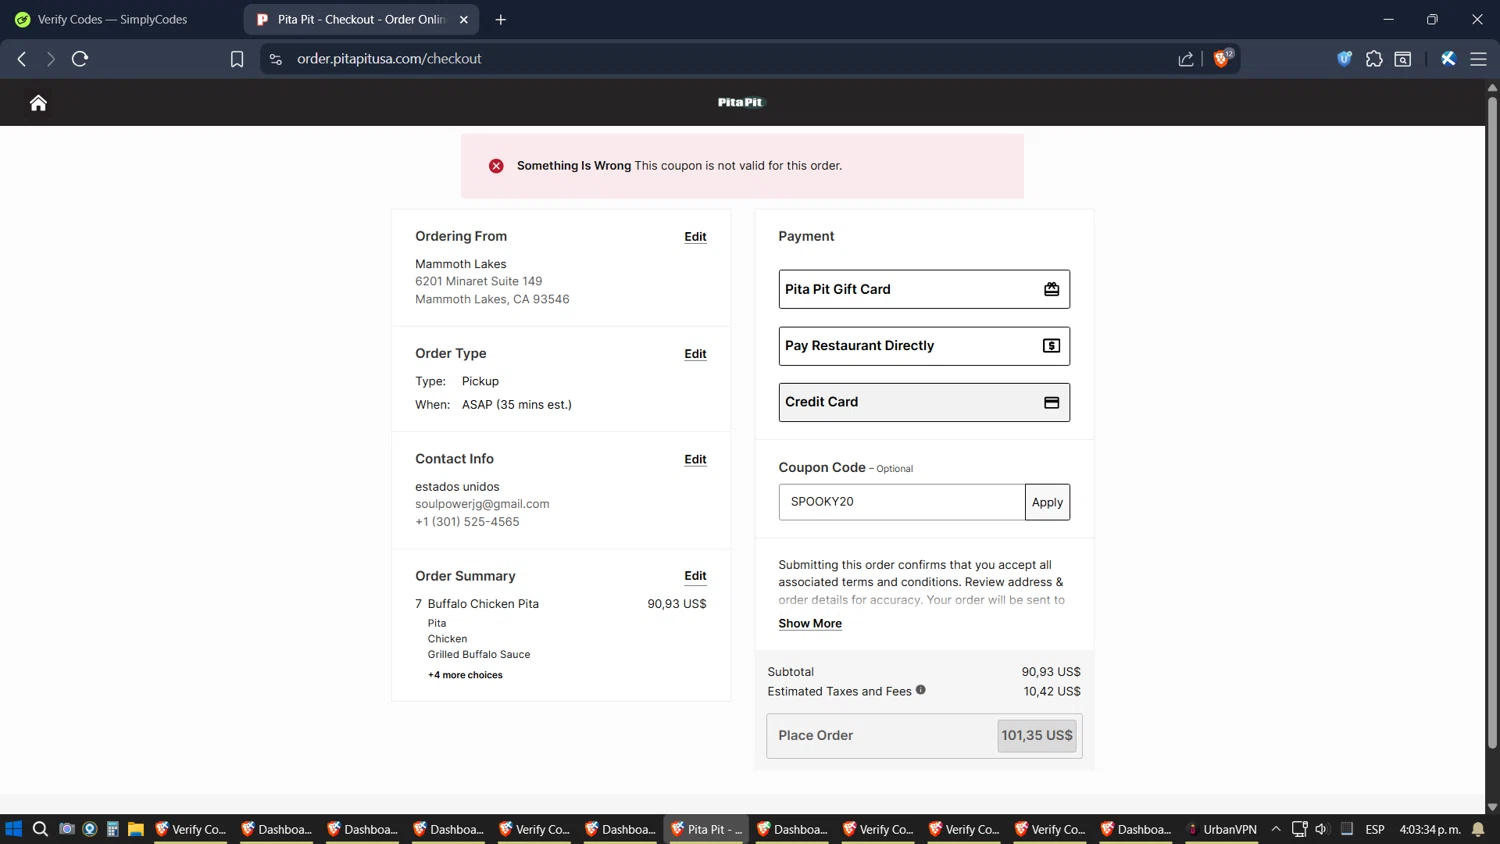Go to the Pita Pit home icon
This screenshot has height=844, width=1500.
click(38, 103)
